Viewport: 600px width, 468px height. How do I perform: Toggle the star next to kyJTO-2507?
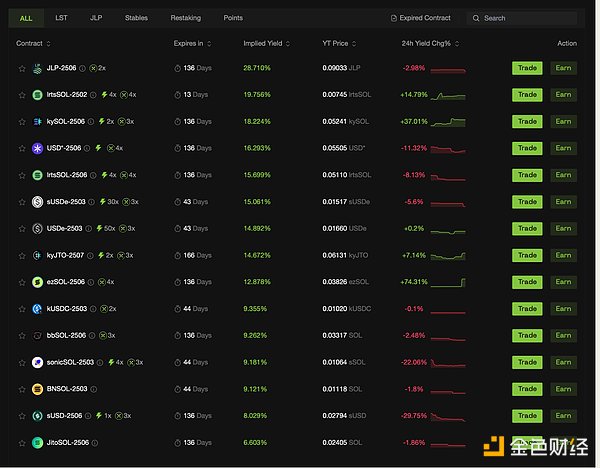point(22,256)
